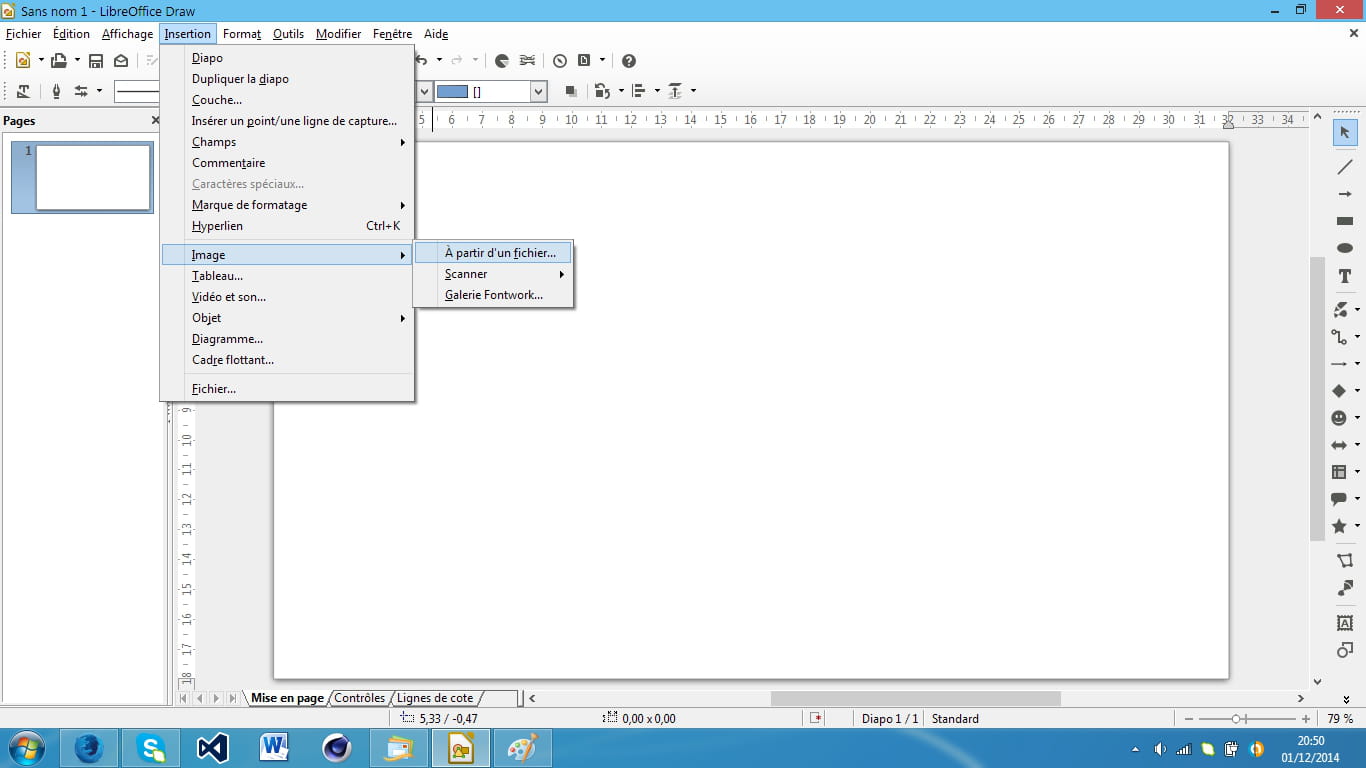Screen dimensions: 1366x768
Task: Click the Arrange icon in toolbar
Action: pyautogui.click(x=675, y=91)
